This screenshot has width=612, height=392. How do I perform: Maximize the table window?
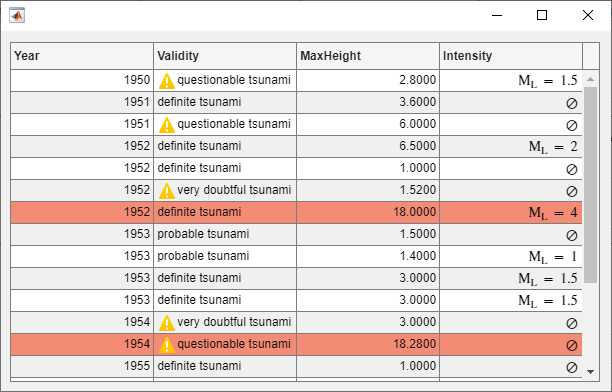[542, 15]
